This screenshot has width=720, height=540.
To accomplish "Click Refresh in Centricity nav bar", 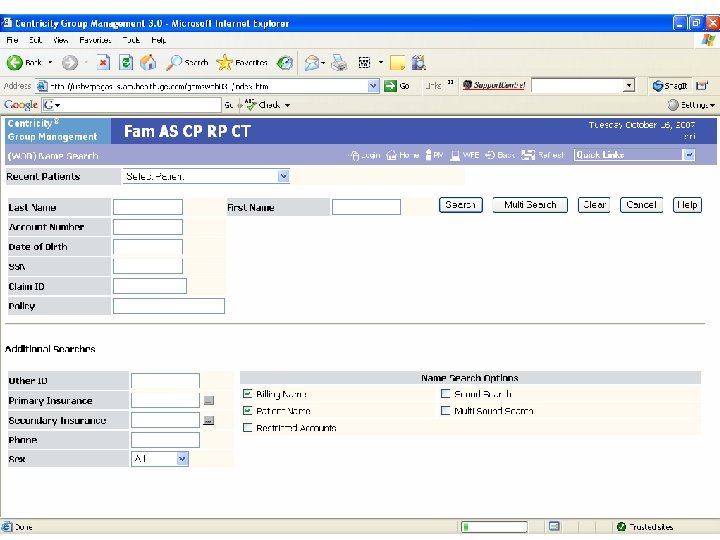I will 542,155.
